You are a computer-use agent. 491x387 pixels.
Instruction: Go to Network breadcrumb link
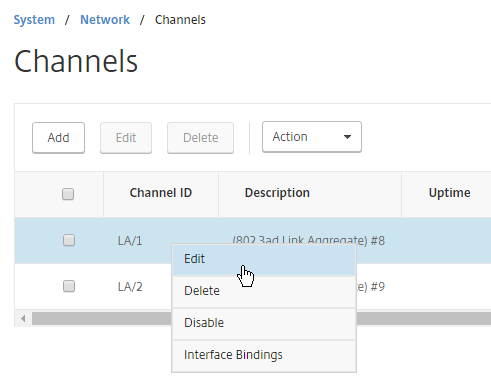coord(105,20)
